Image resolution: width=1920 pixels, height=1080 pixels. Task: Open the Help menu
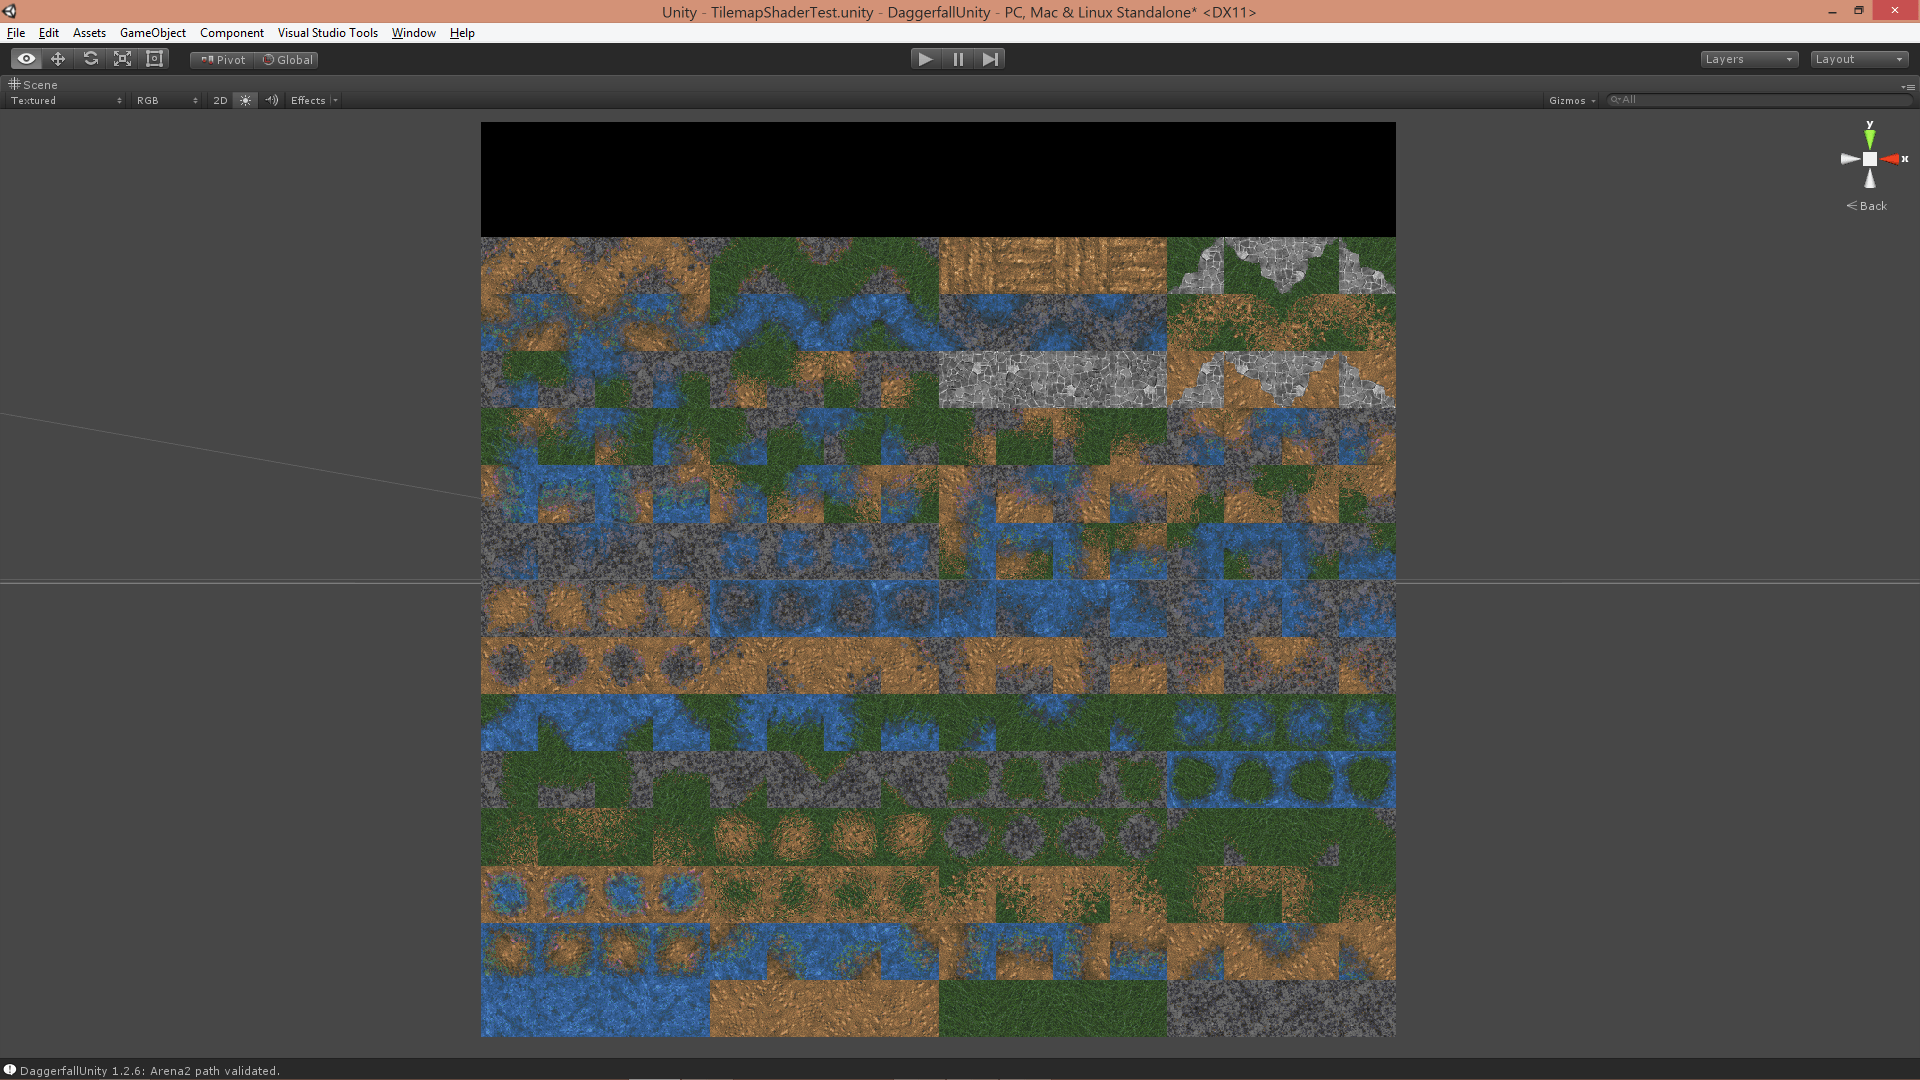[x=462, y=33]
